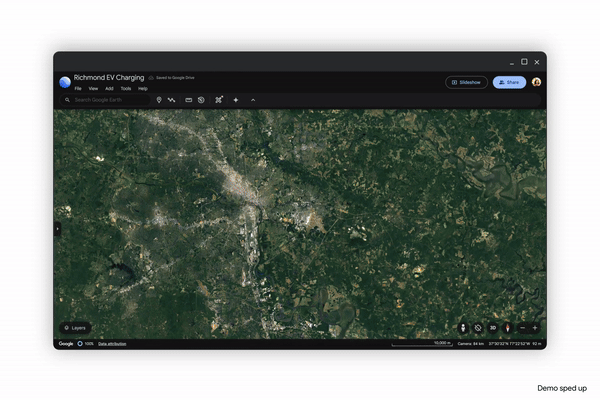Click the satellite-shaped icon in the toolbar
Screen dimensions: 600x400
coord(219,100)
